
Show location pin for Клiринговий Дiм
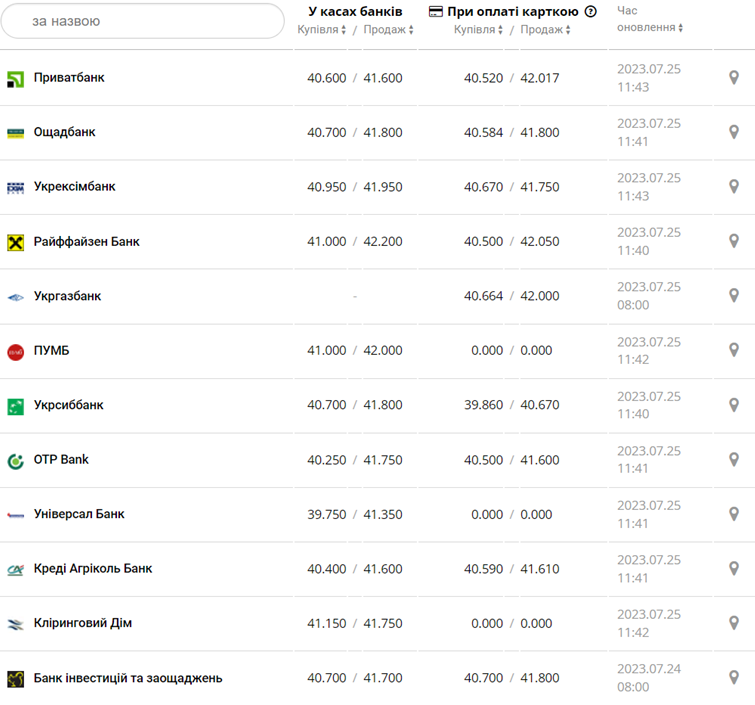[733, 623]
